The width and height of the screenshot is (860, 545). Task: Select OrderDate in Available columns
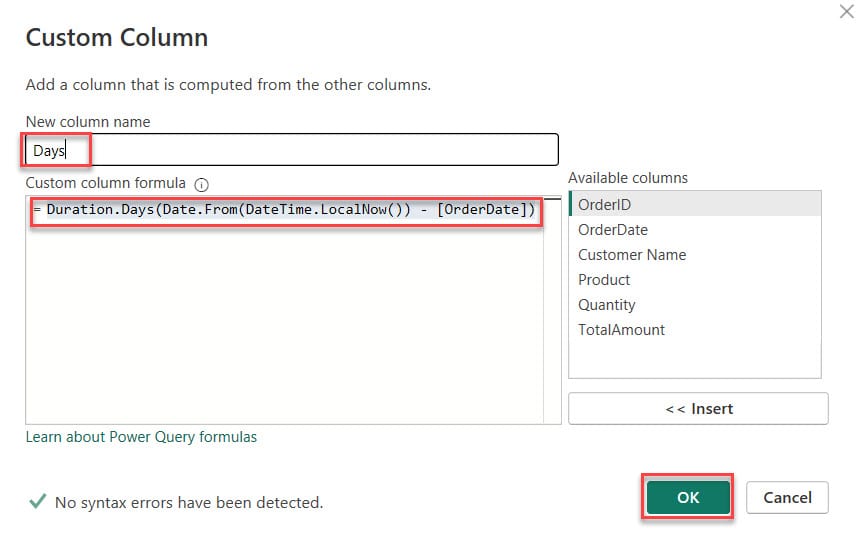(695, 230)
